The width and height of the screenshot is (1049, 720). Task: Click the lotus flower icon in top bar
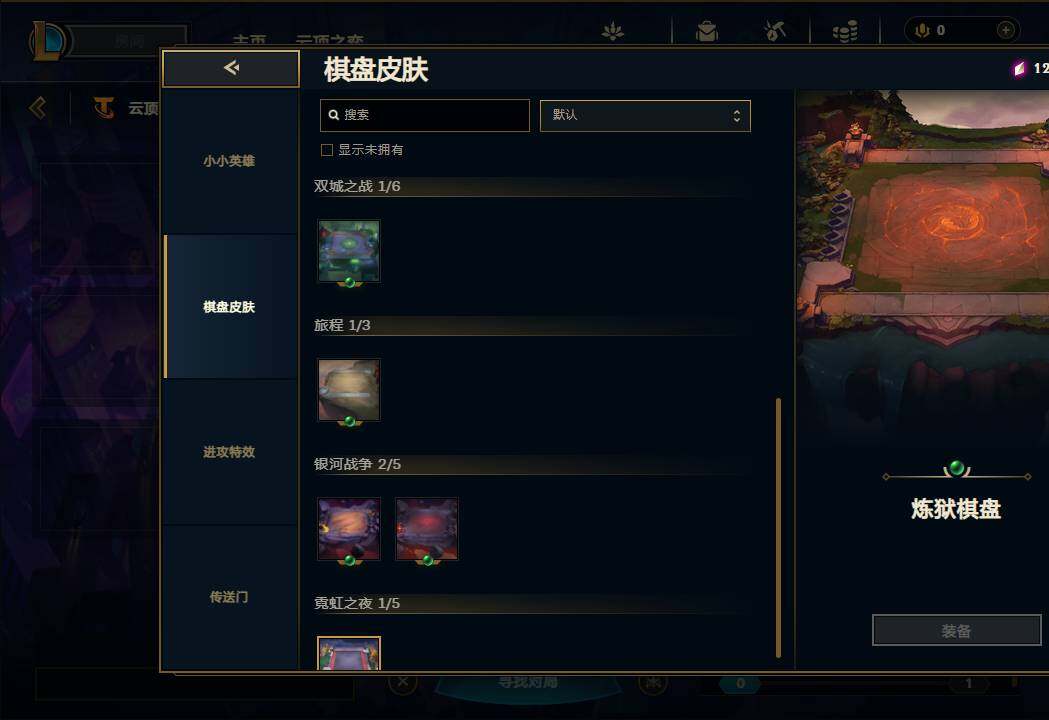(x=612, y=31)
